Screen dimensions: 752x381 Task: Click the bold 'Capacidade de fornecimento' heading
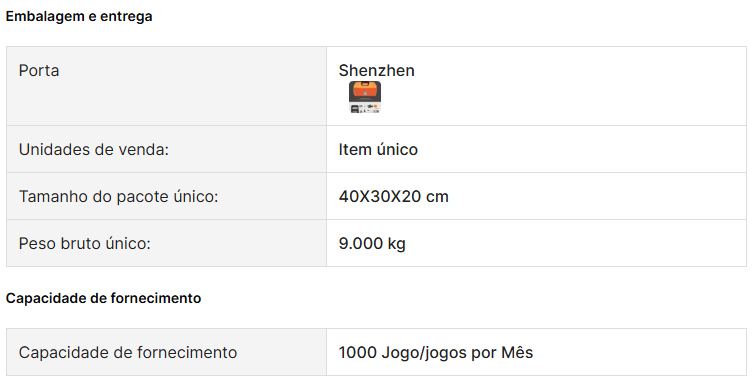(x=104, y=298)
